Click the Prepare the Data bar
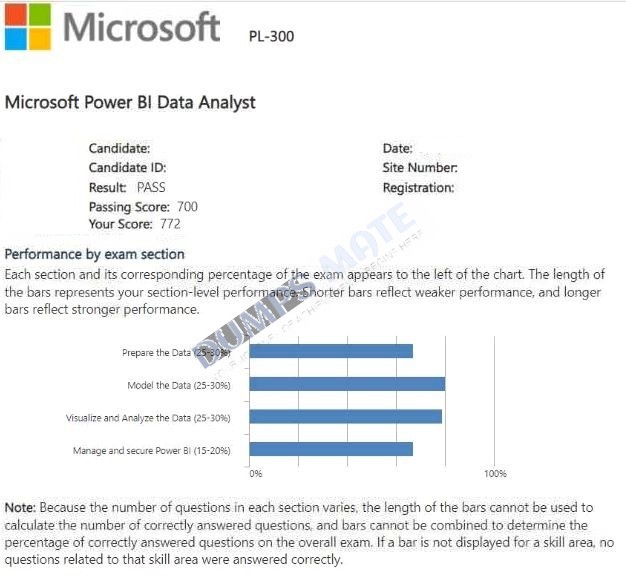Image resolution: width=626 pixels, height=579 pixels. (x=331, y=351)
